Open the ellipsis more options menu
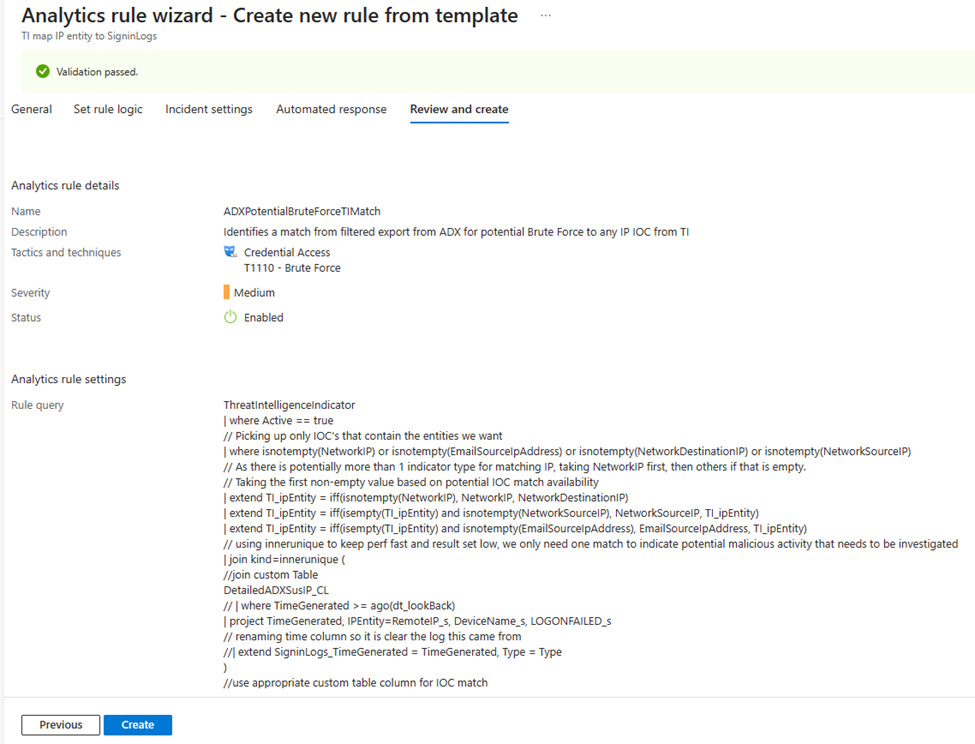 [x=545, y=16]
